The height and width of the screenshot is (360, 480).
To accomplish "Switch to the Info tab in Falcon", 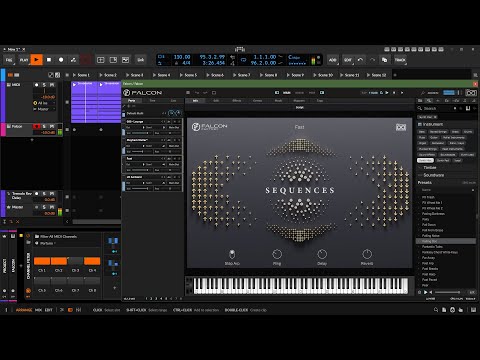I will coord(195,100).
